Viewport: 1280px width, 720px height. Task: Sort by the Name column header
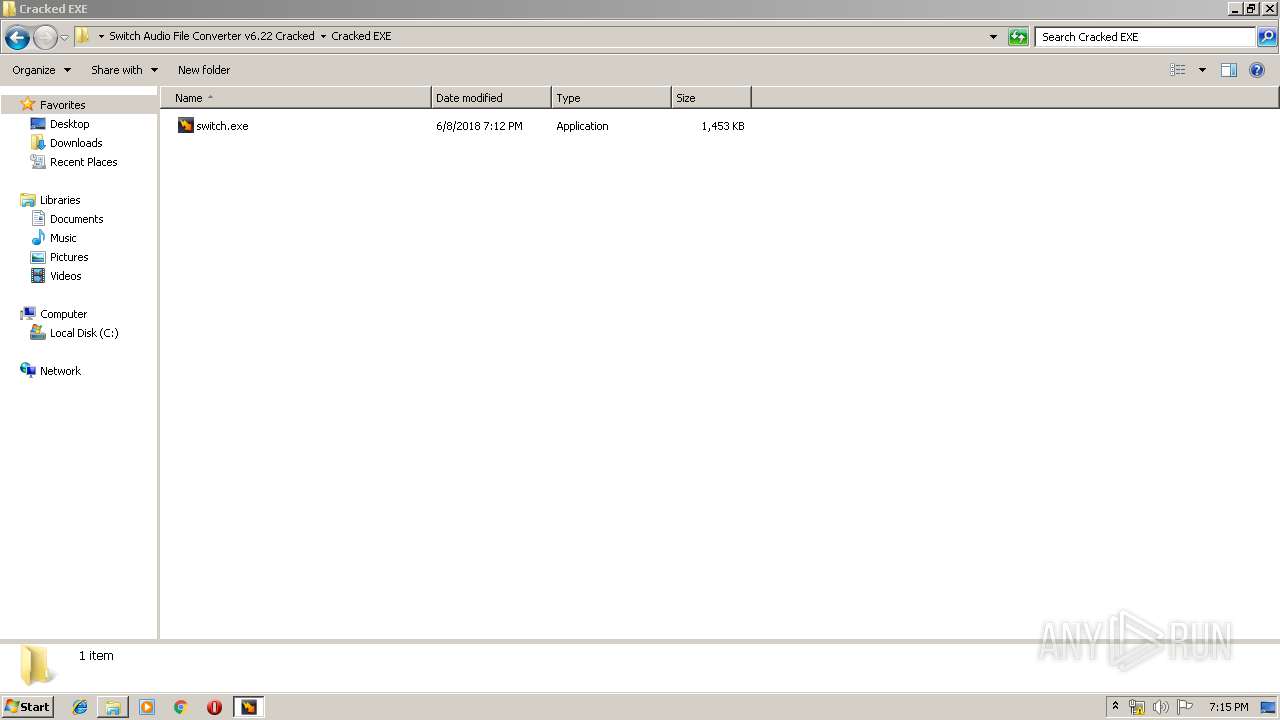pyautogui.click(x=296, y=98)
